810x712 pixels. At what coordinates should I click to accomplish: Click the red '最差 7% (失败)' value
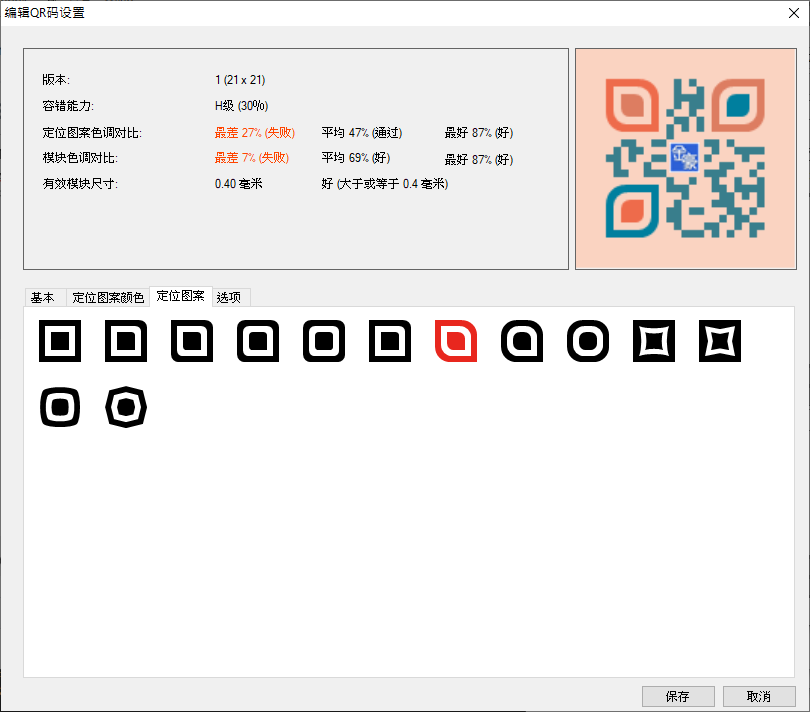pyautogui.click(x=252, y=158)
